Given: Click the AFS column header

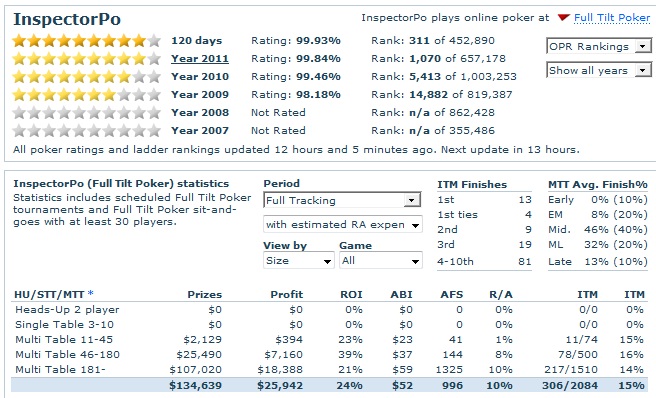Looking at the screenshot, I should pos(452,294).
